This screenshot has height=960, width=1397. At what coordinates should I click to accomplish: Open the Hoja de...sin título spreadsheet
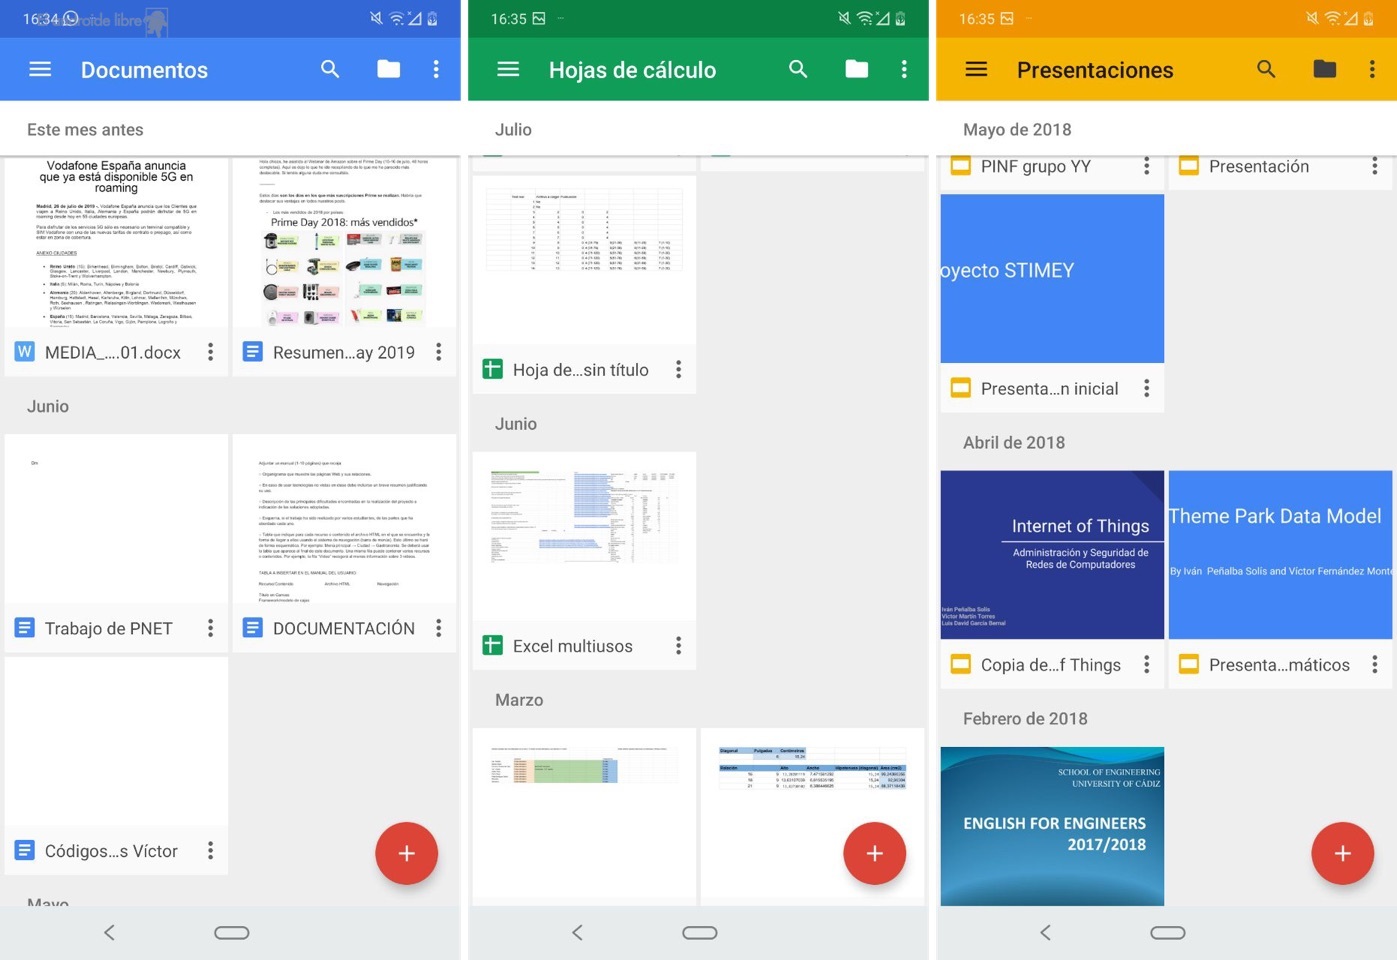click(x=584, y=260)
